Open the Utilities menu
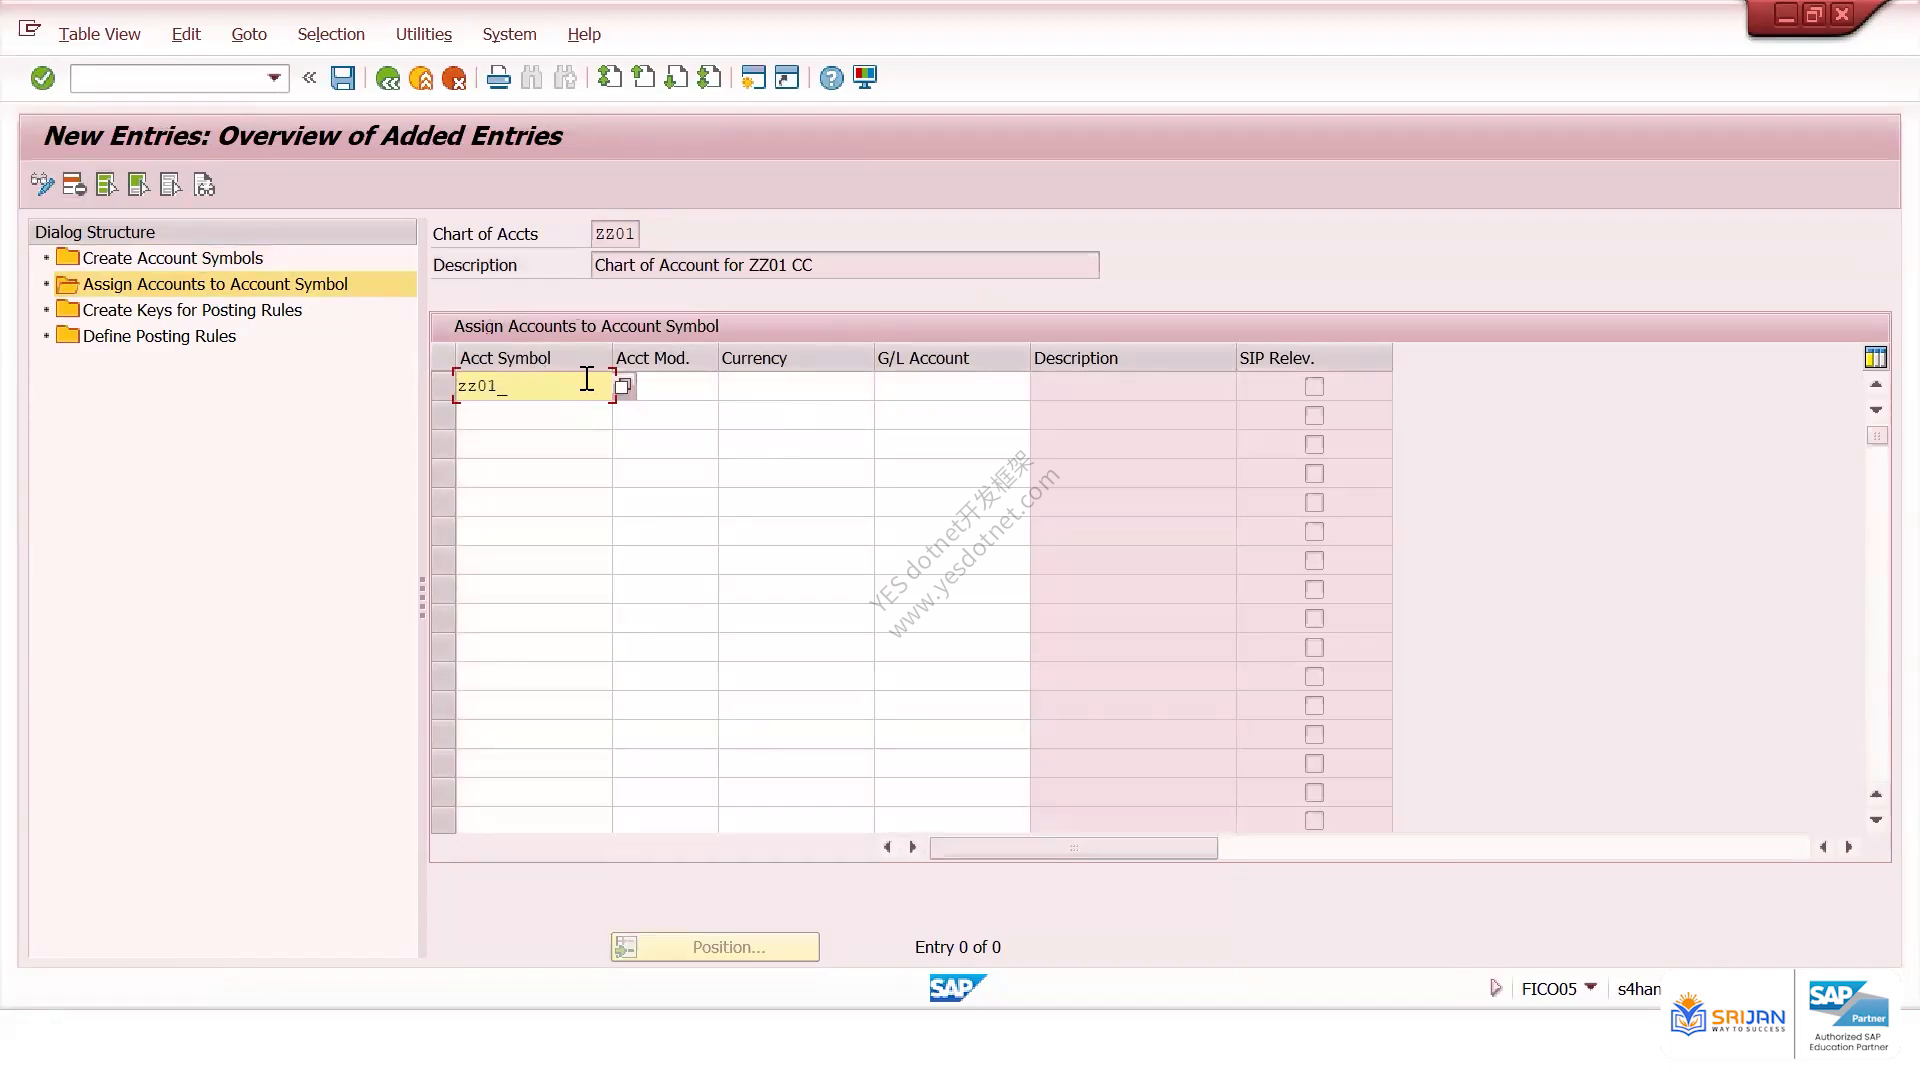The image size is (1920, 1080). 424,34
